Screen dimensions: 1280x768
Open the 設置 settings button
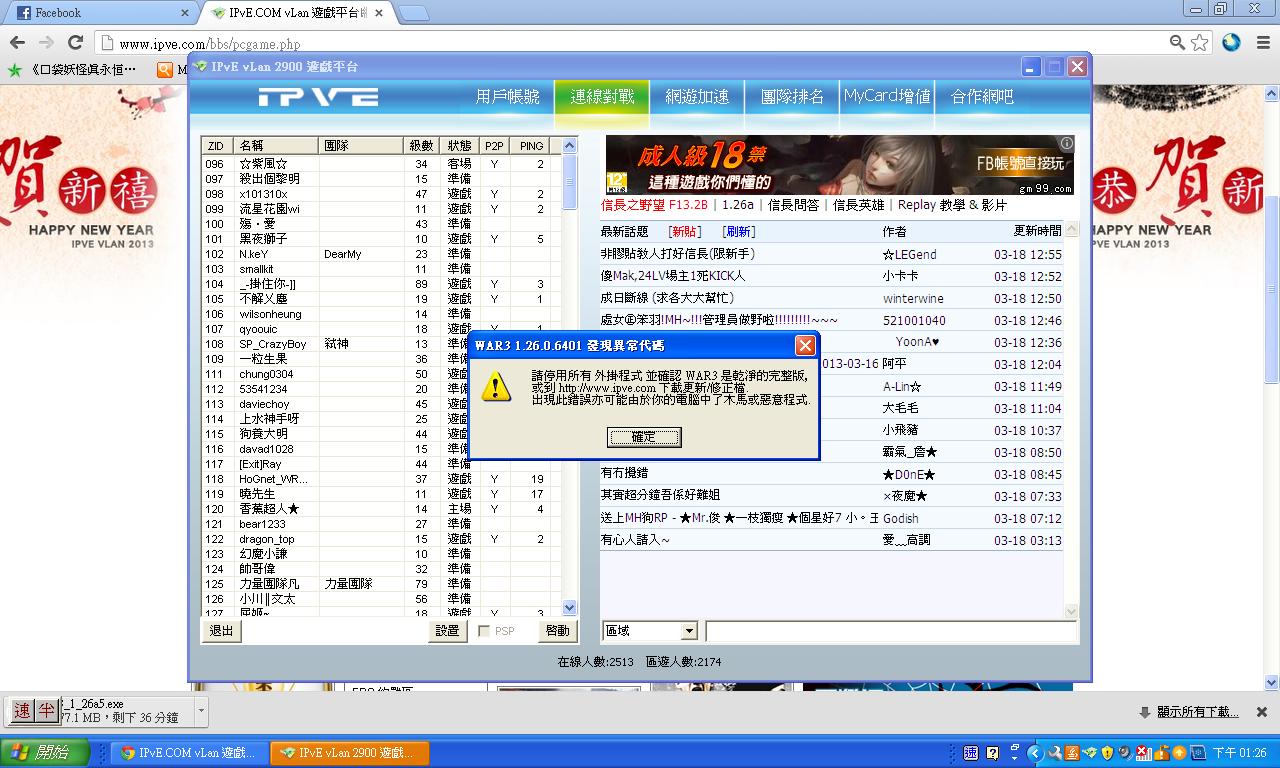pyautogui.click(x=447, y=631)
